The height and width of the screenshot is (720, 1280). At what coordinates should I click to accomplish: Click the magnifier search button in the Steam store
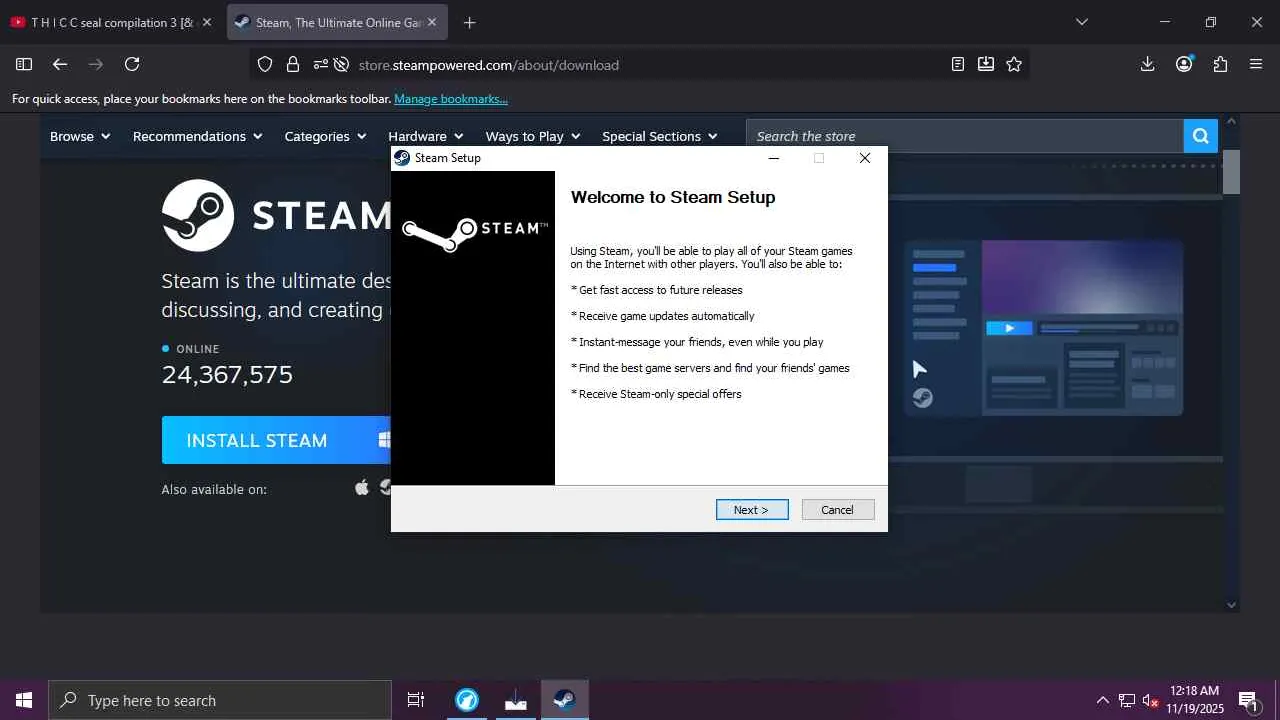pos(1201,136)
